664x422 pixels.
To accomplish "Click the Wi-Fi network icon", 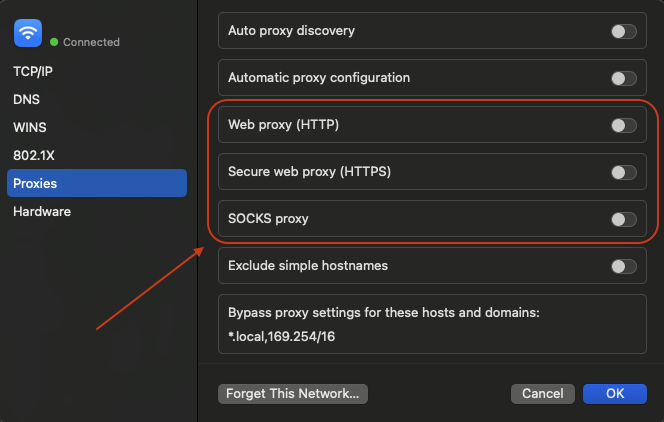I will (x=27, y=33).
